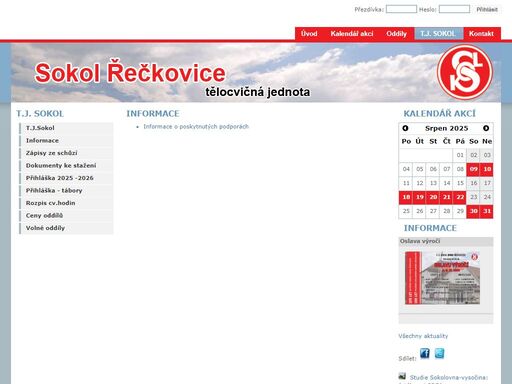
Task: Select calendar day 10
Action: pyautogui.click(x=487, y=169)
